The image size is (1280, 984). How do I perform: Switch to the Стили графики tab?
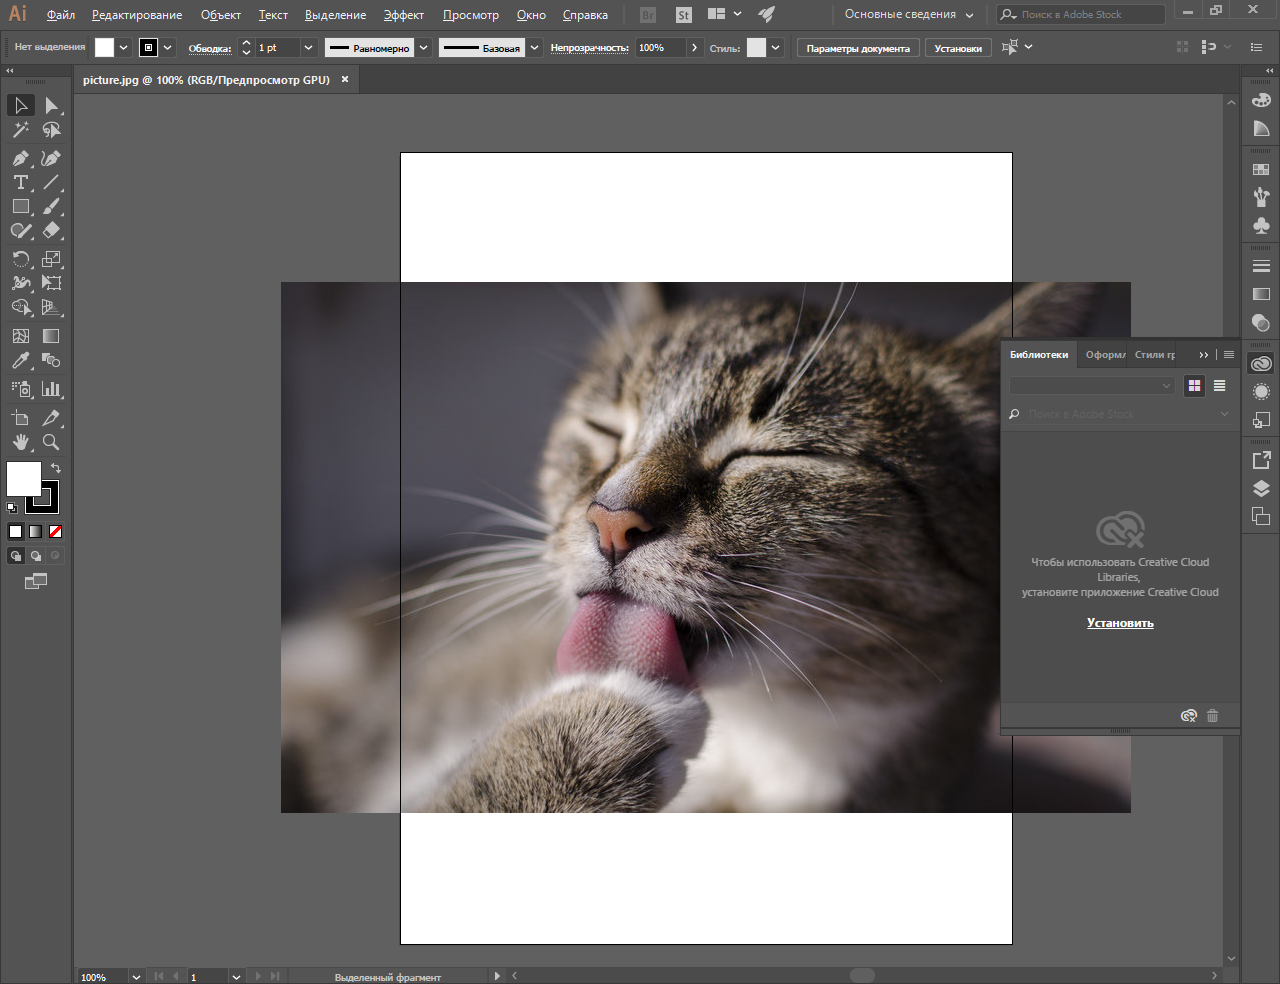point(1152,354)
